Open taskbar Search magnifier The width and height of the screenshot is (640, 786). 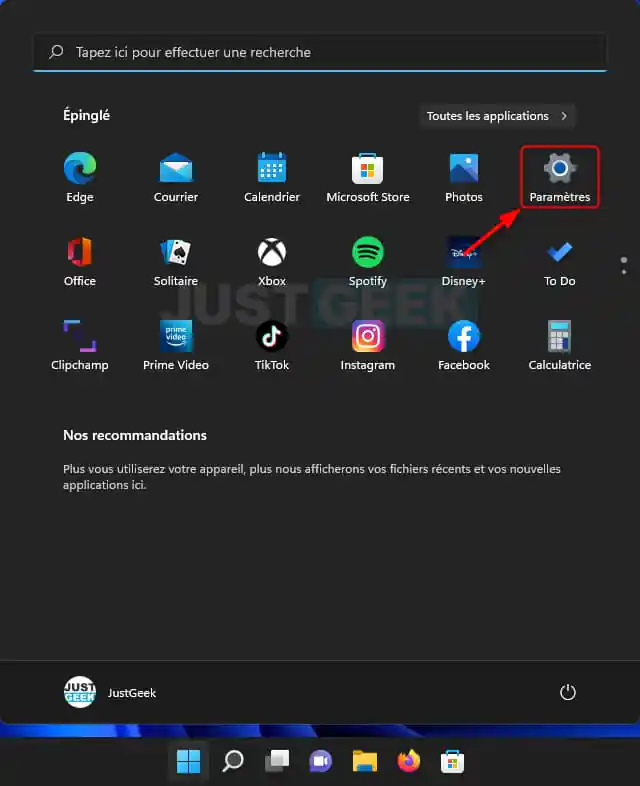(x=233, y=761)
